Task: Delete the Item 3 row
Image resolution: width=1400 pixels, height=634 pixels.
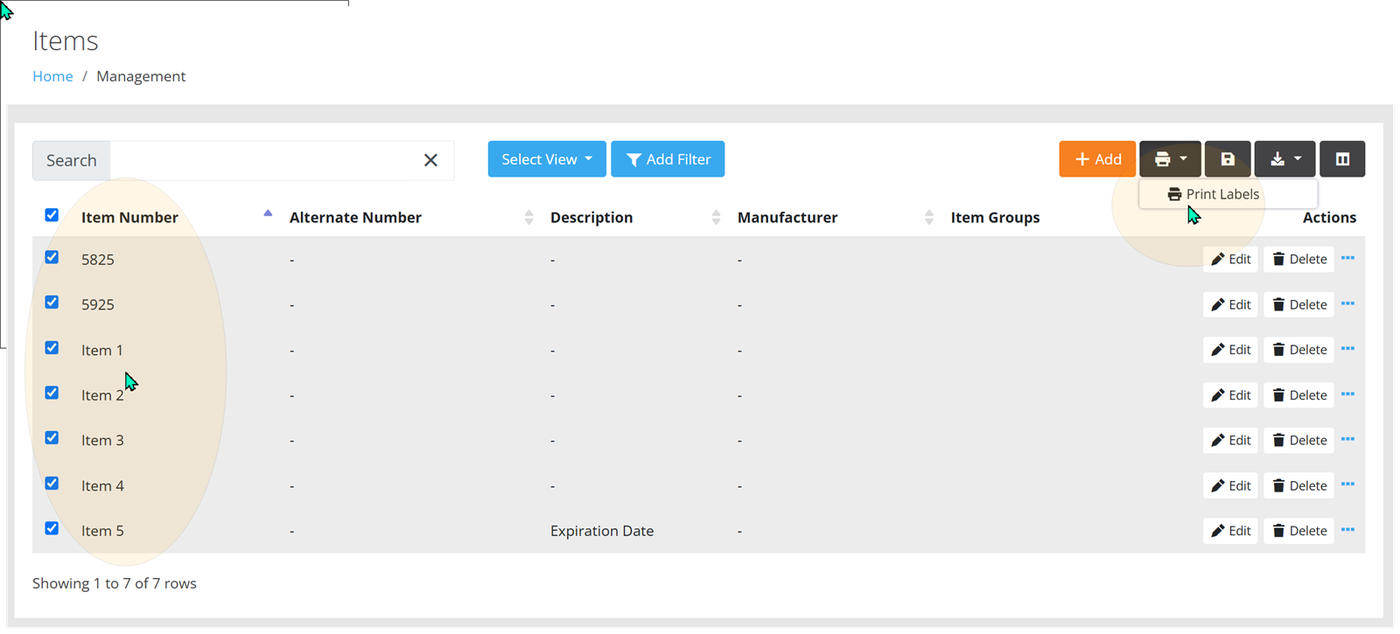Action: 1299,440
